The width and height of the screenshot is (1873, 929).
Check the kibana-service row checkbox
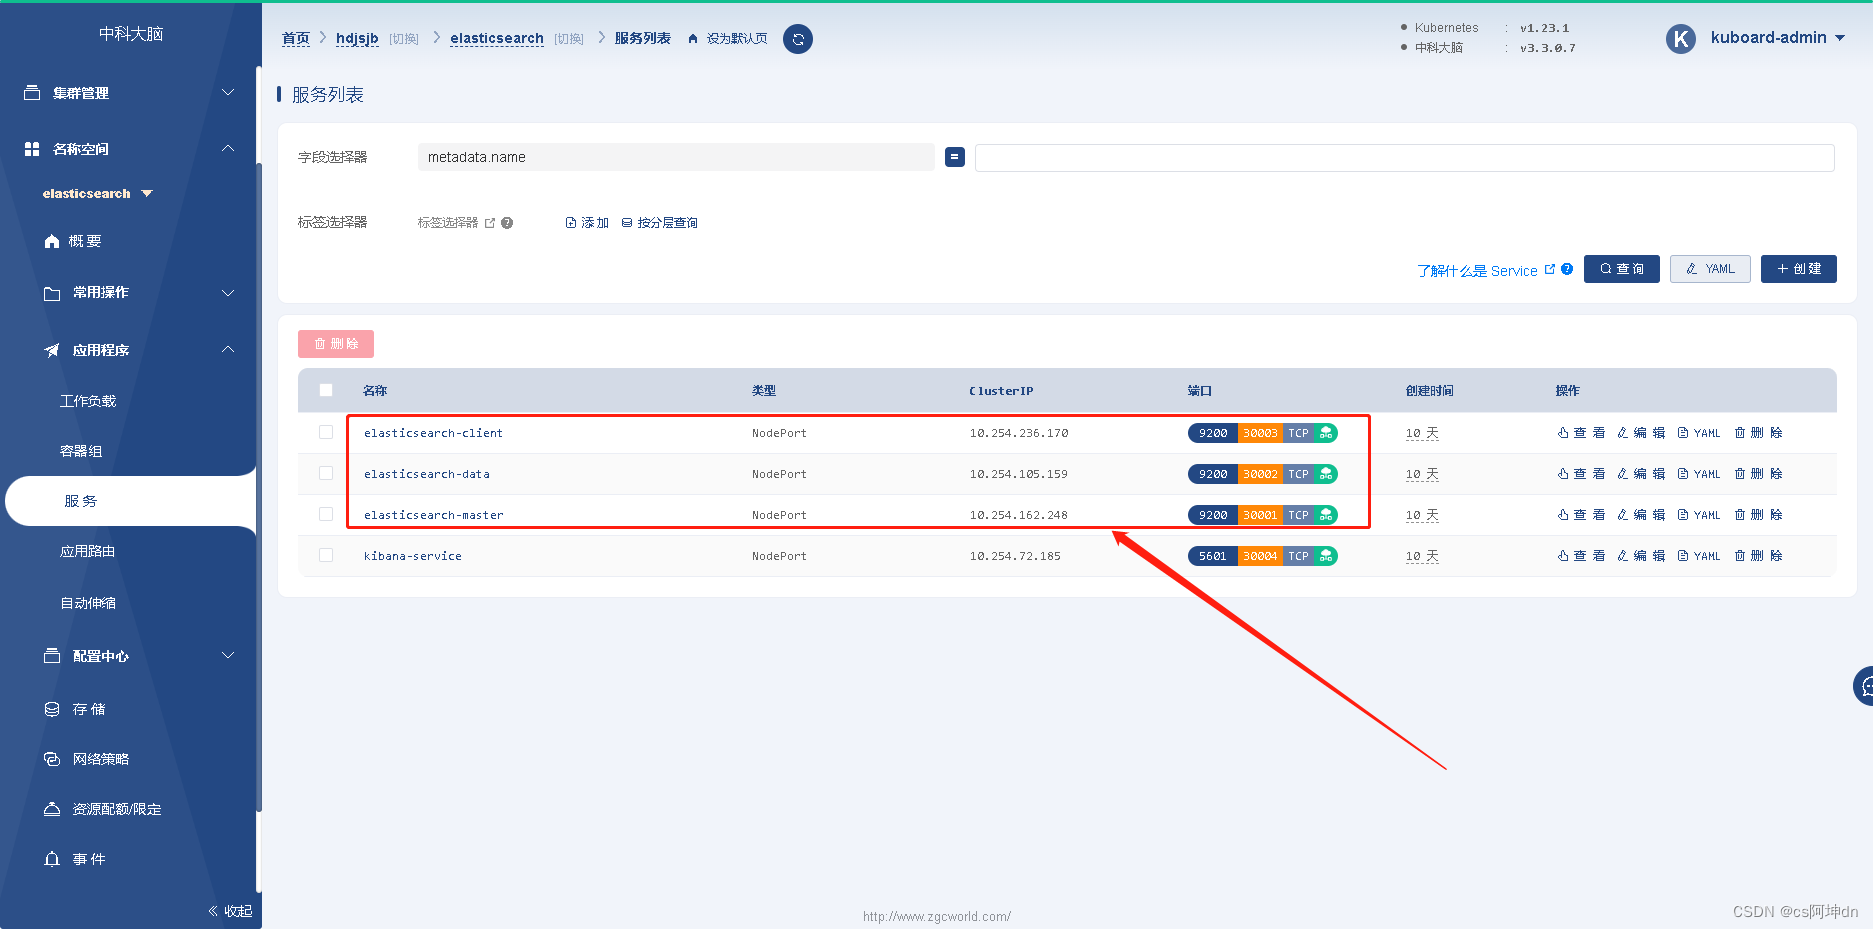326,555
